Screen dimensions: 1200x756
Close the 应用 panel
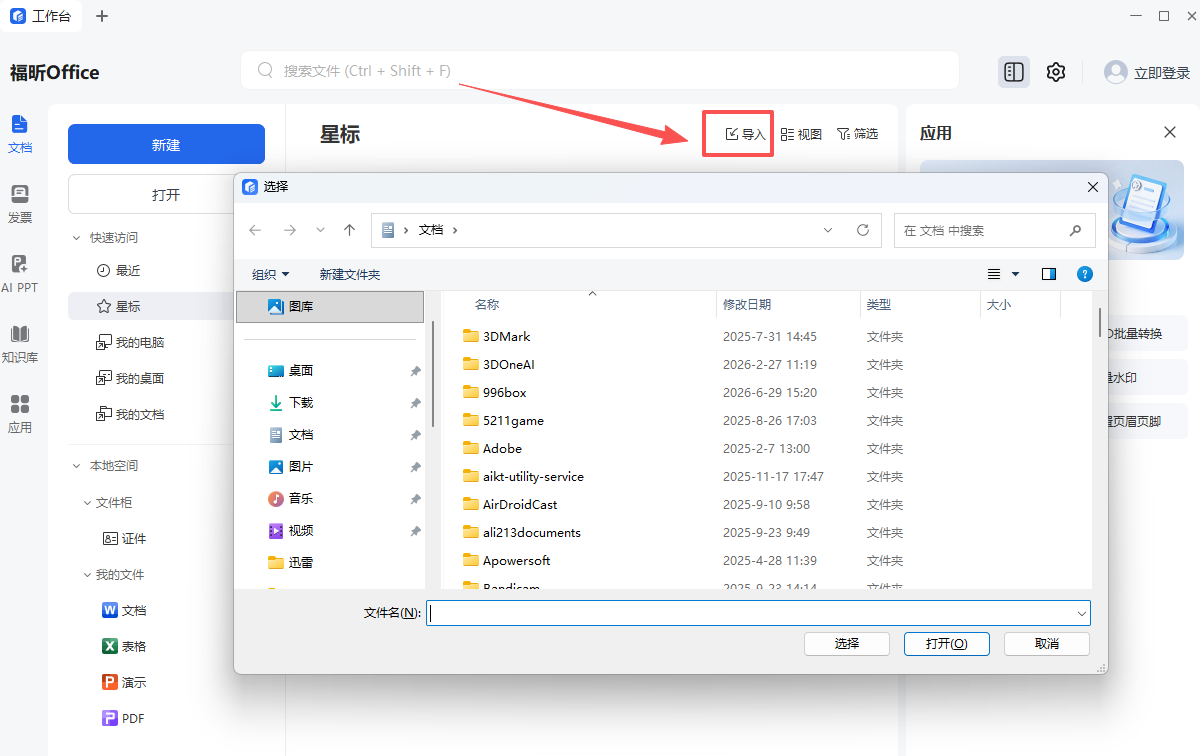point(1170,132)
